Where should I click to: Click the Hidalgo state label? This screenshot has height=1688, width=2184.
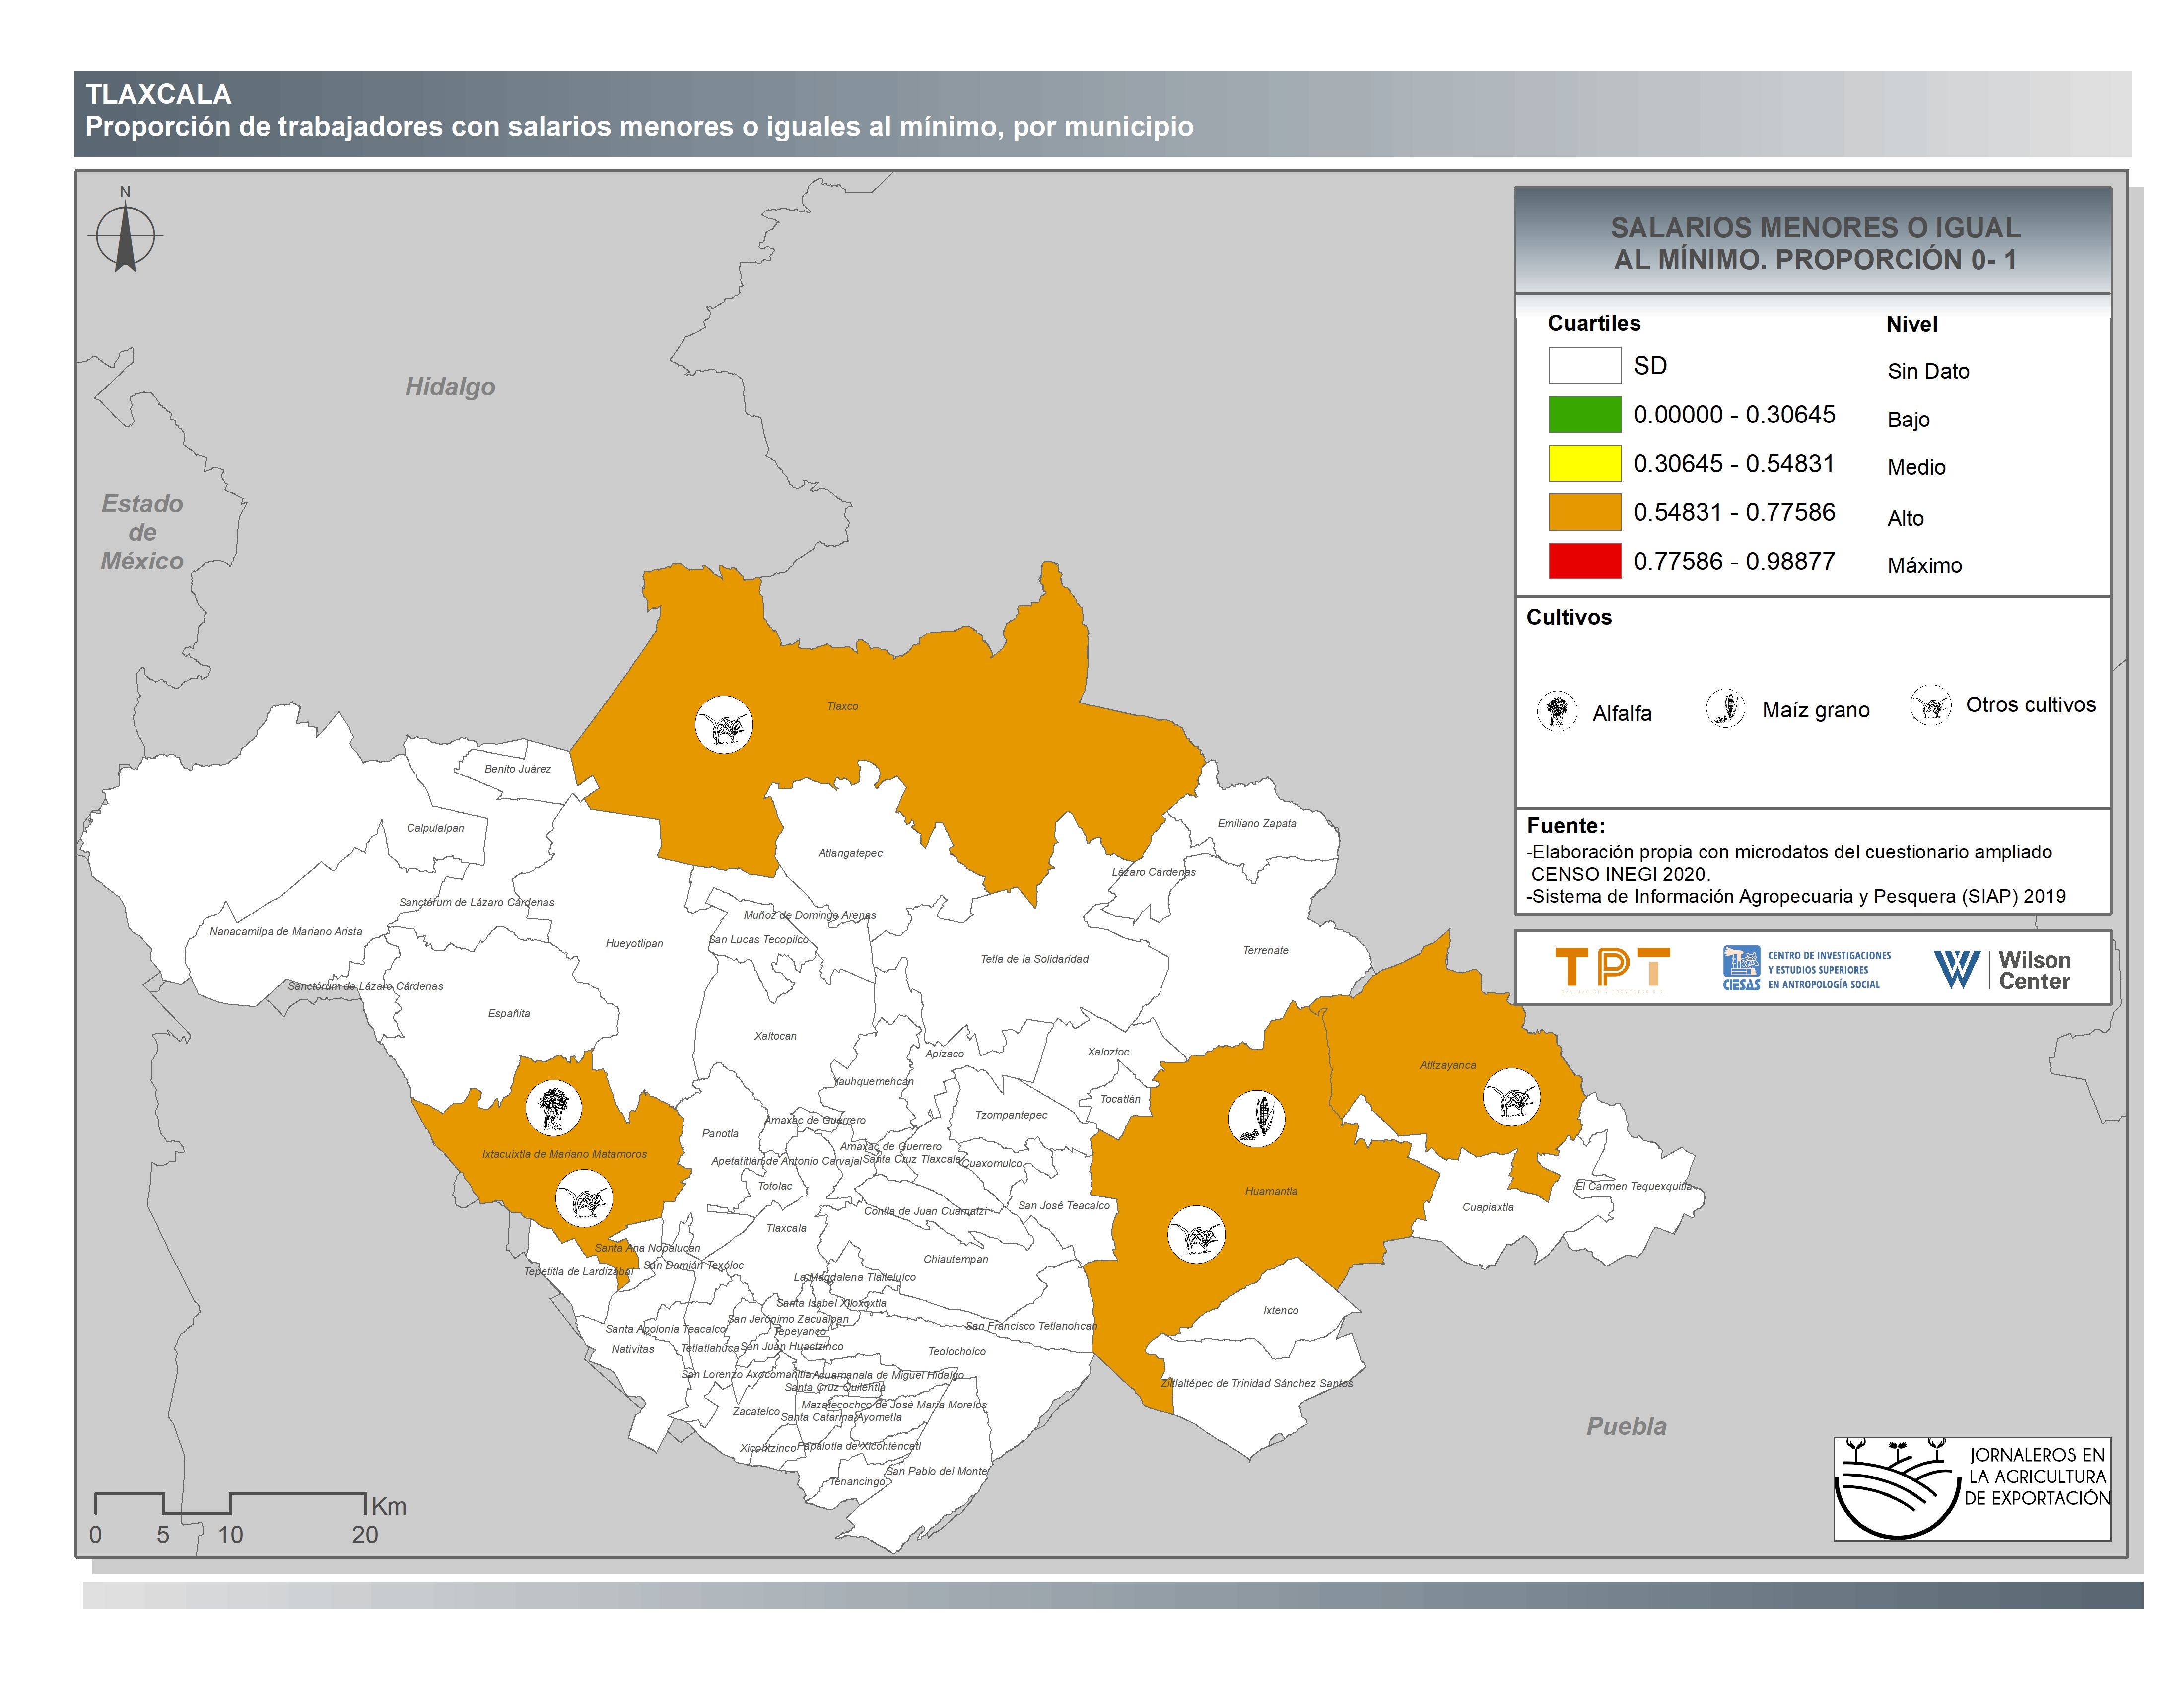[x=450, y=387]
